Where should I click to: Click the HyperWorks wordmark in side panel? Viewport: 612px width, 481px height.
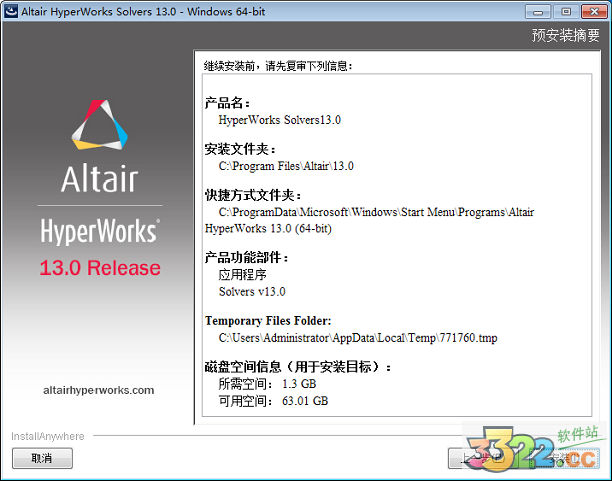(100, 231)
